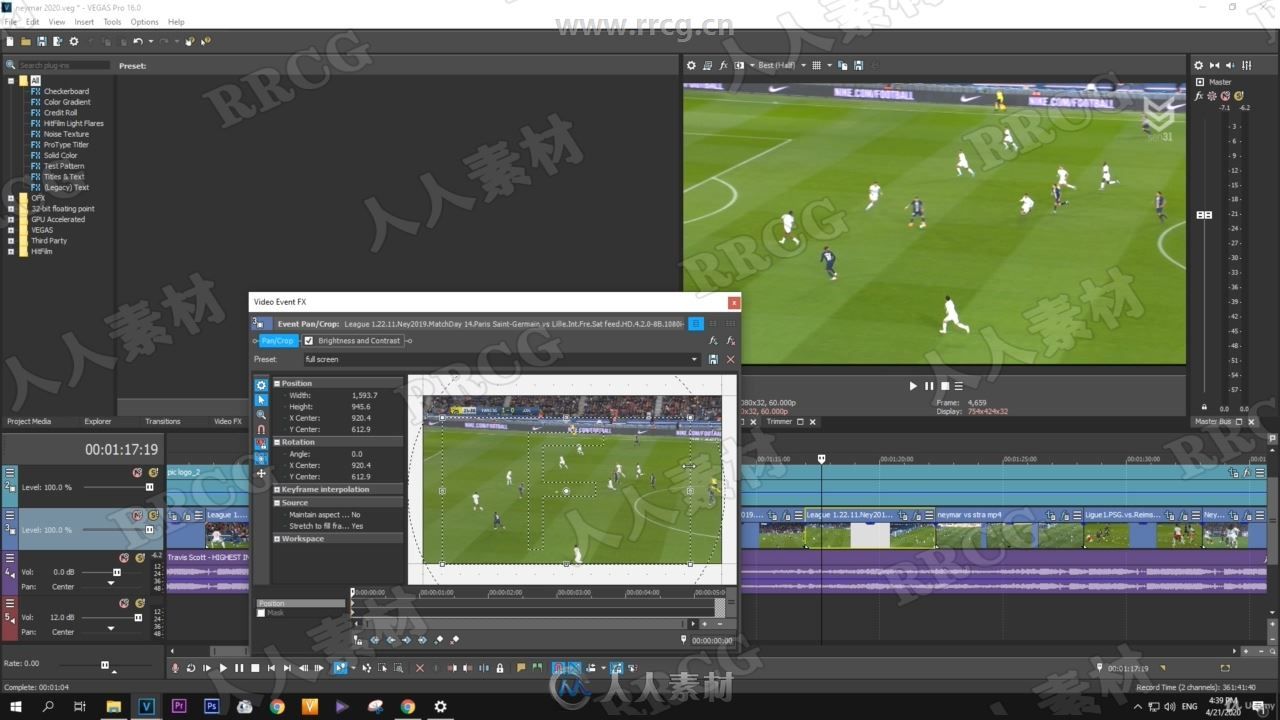Solo track 2 with its solo button
The height and width of the screenshot is (720, 1280).
[x=153, y=472]
